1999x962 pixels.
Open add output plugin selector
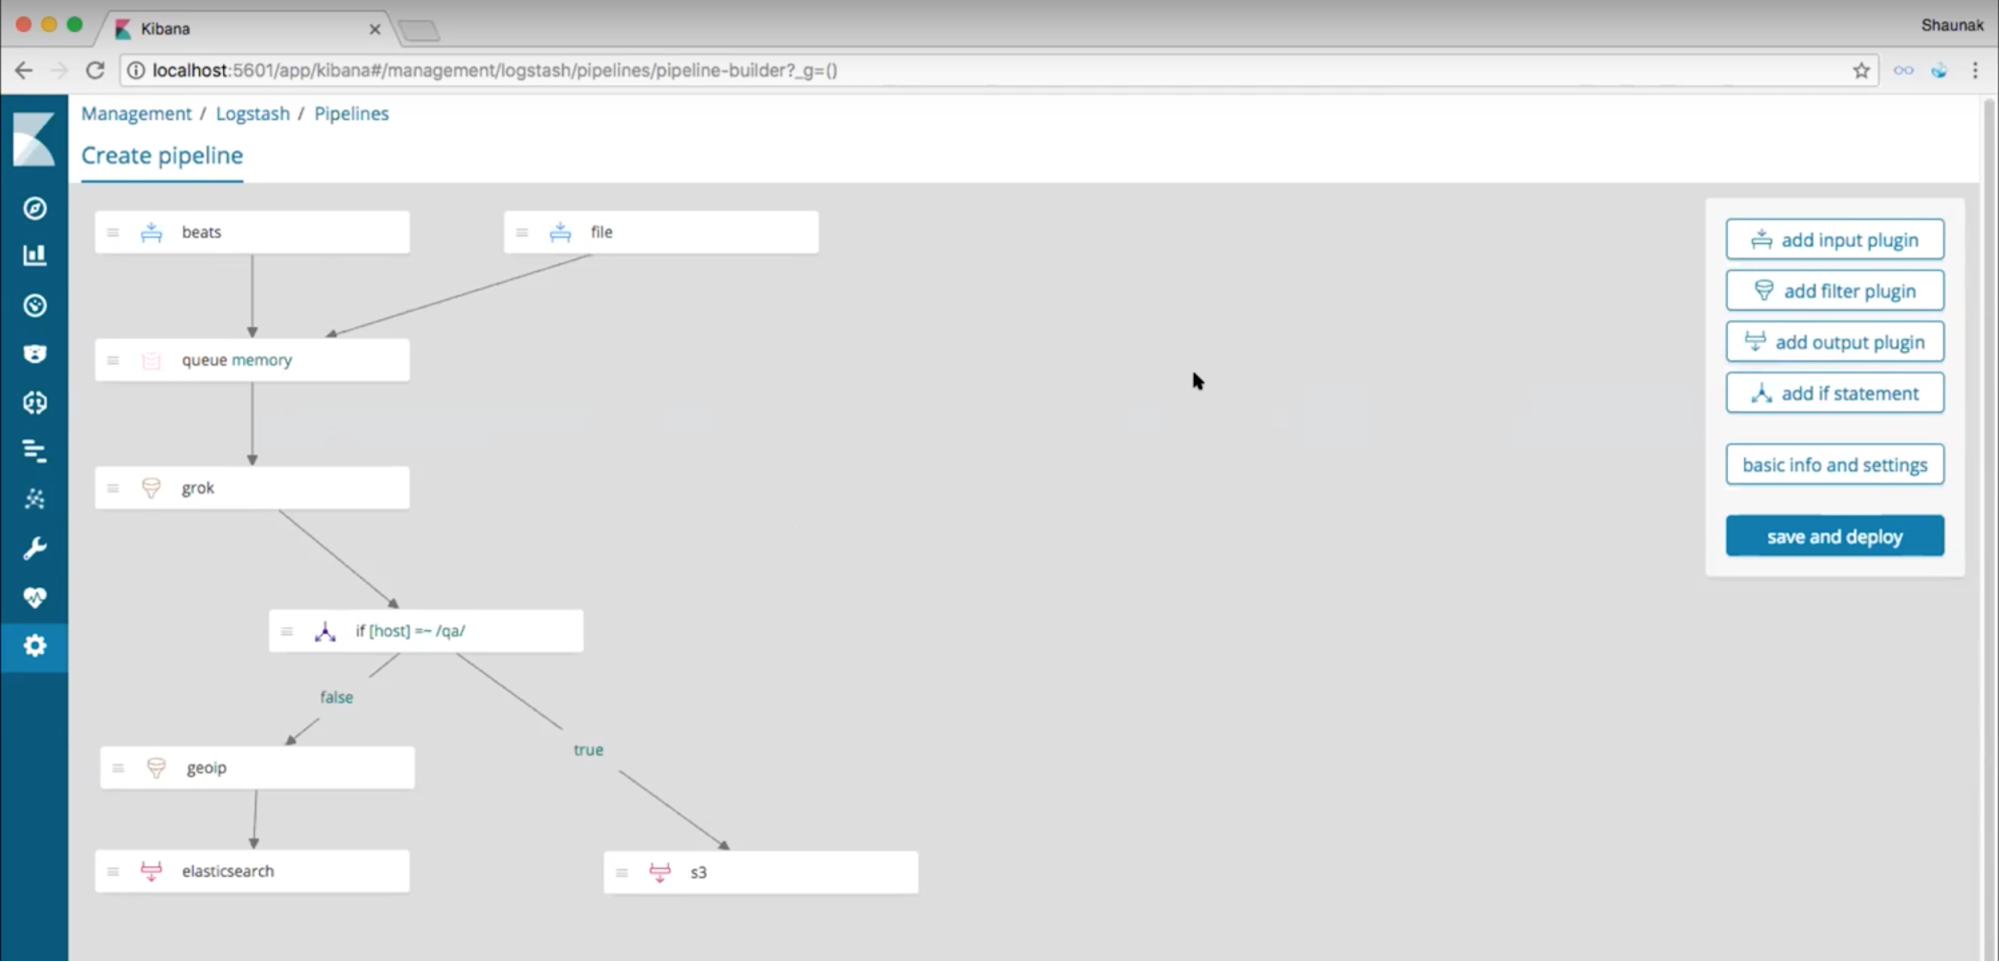point(1834,341)
